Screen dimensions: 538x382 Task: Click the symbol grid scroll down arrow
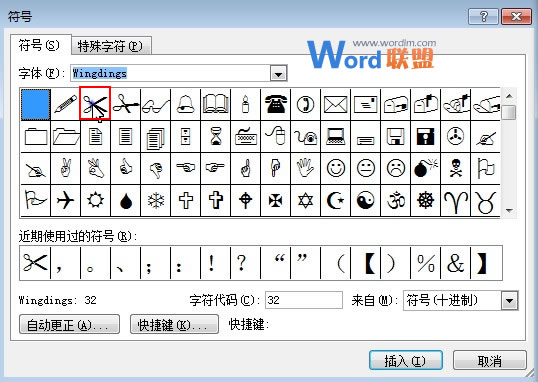coord(510,210)
